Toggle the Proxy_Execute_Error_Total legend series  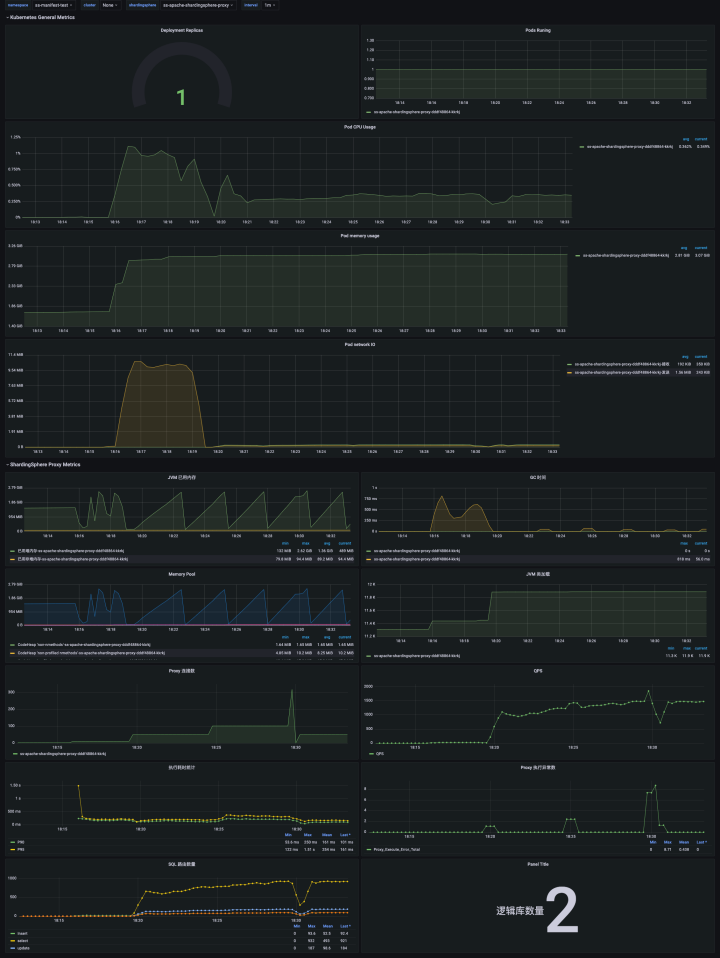[x=396, y=849]
